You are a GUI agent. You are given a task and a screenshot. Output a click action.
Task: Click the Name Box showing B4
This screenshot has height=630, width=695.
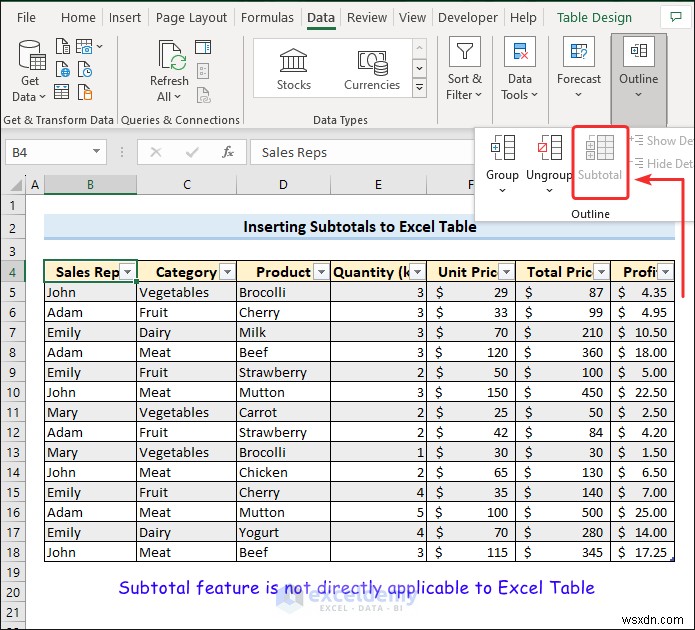coord(56,152)
